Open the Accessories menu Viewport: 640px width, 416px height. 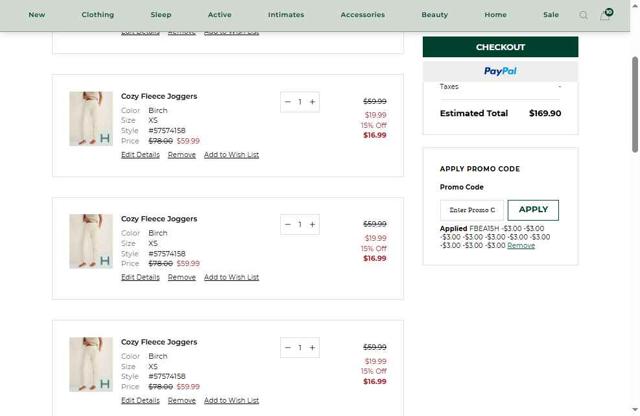[x=363, y=15]
